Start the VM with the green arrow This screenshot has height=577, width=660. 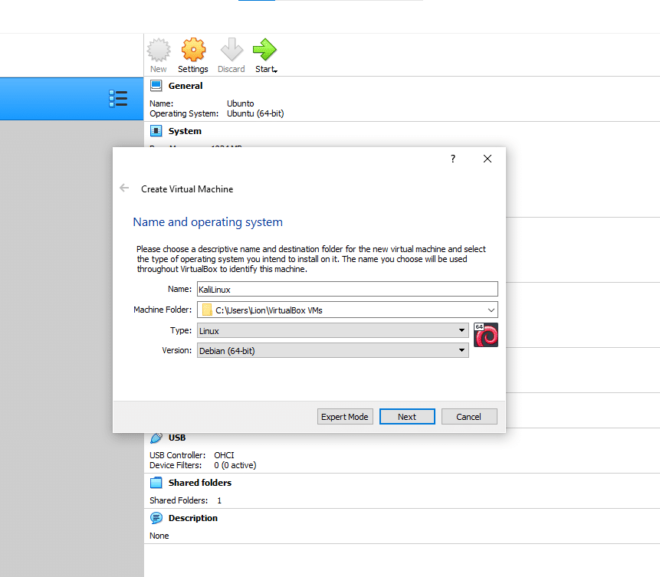pyautogui.click(x=264, y=50)
